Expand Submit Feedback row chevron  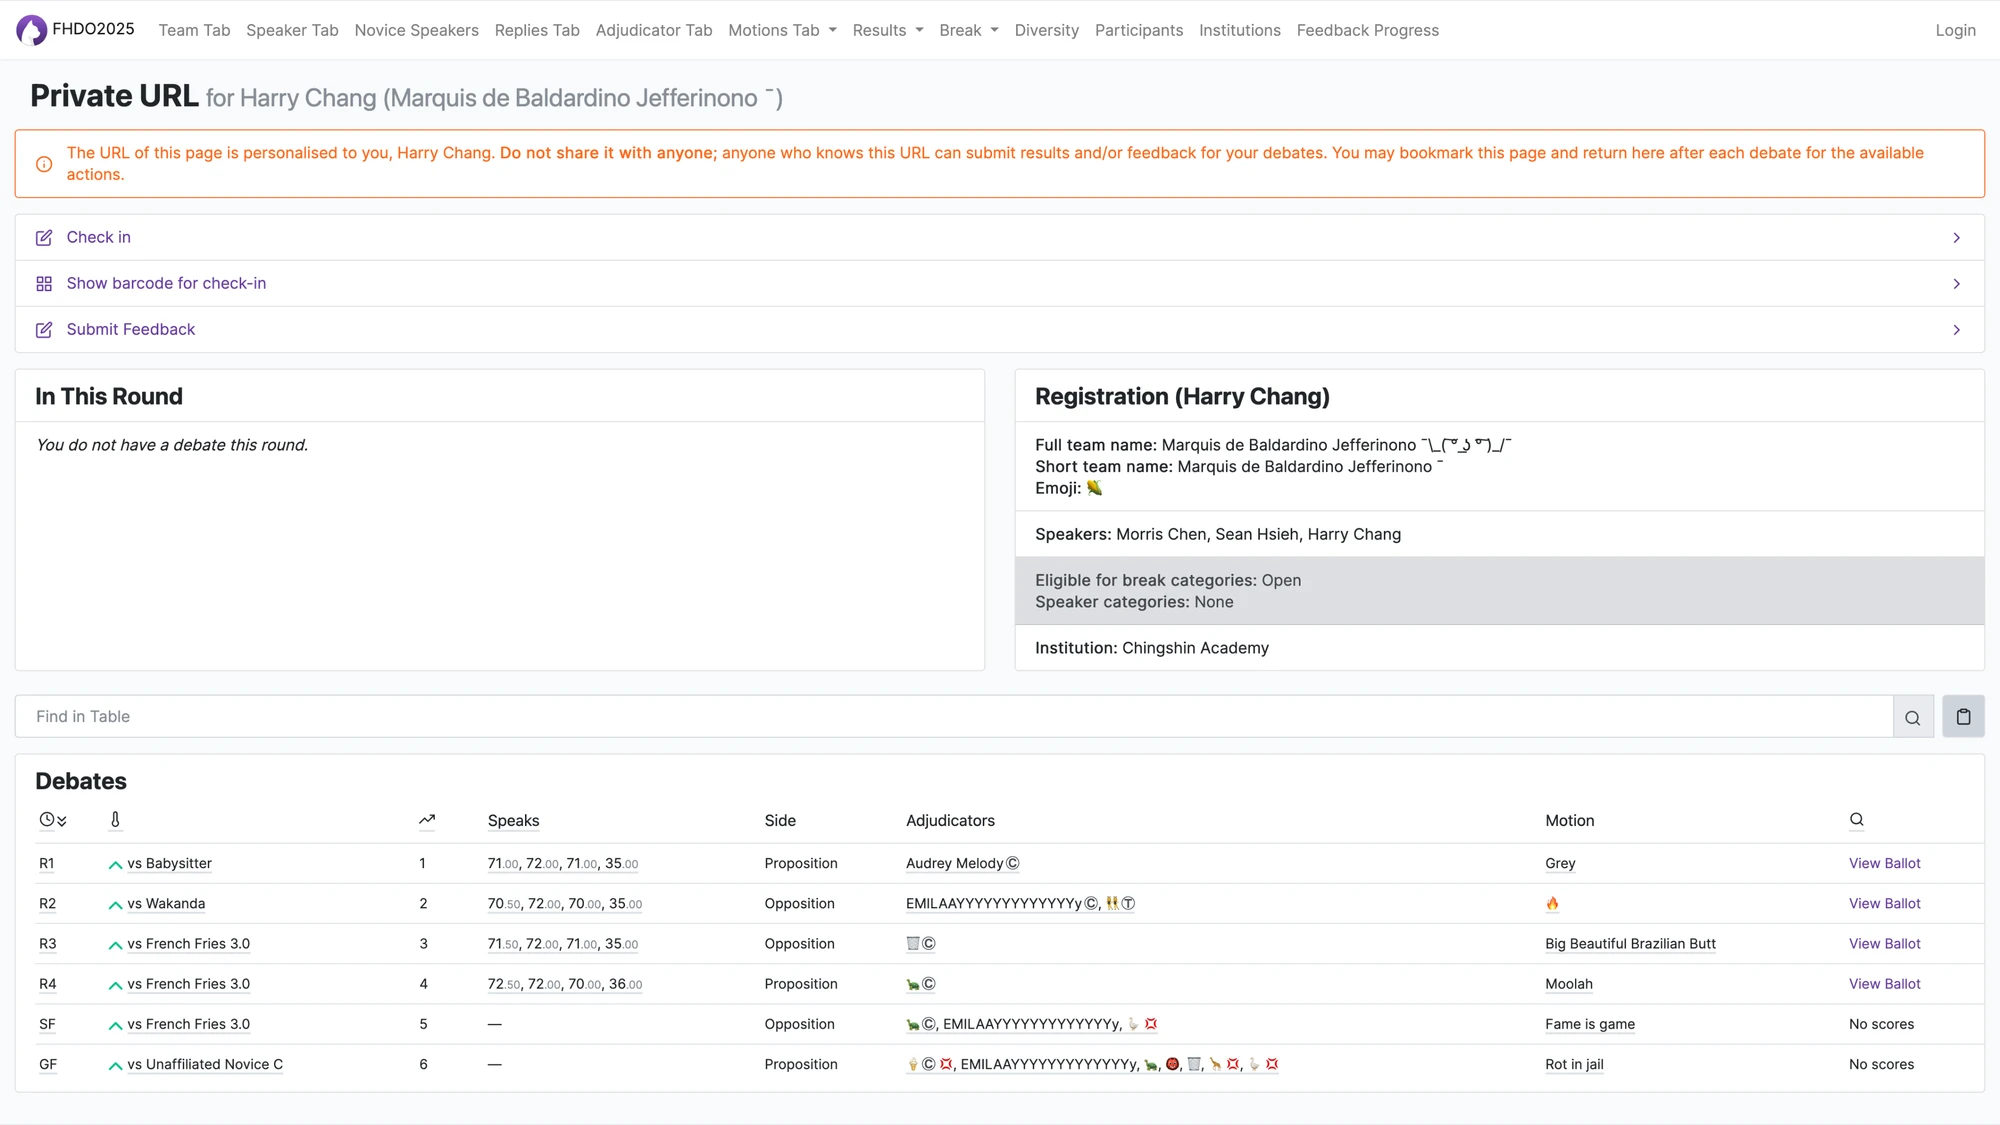1956,330
